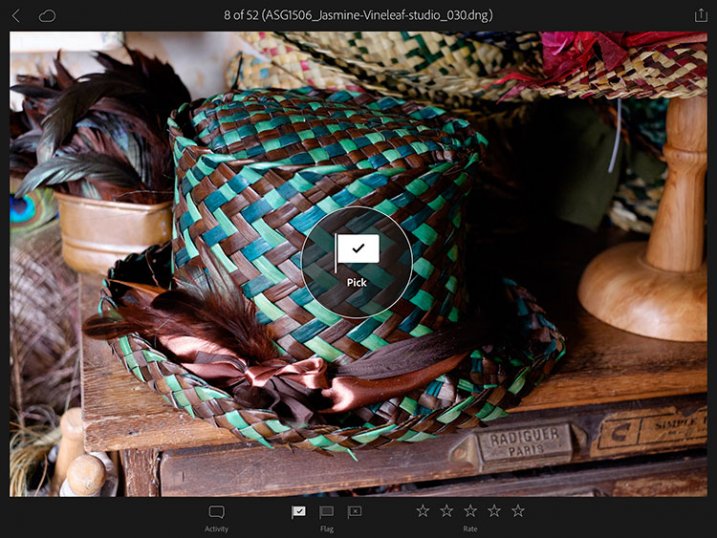Rate photo two stars

(446, 511)
